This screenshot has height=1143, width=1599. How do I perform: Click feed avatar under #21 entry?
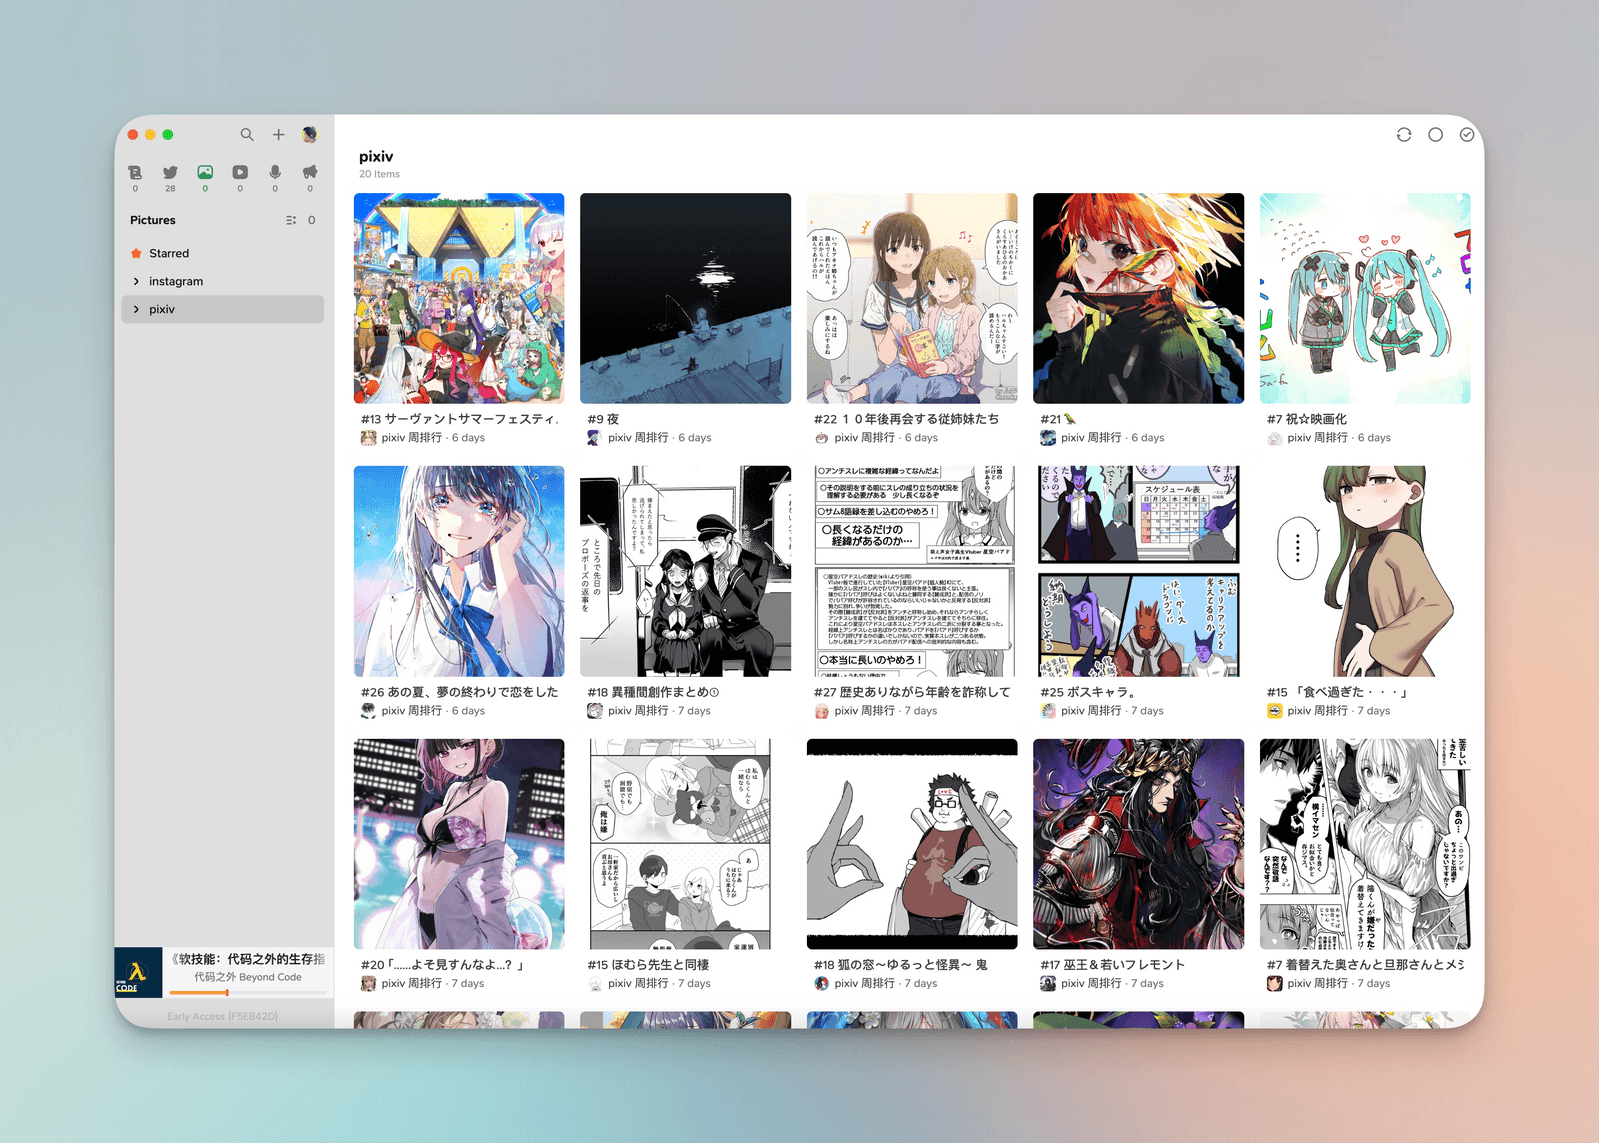click(x=1048, y=438)
